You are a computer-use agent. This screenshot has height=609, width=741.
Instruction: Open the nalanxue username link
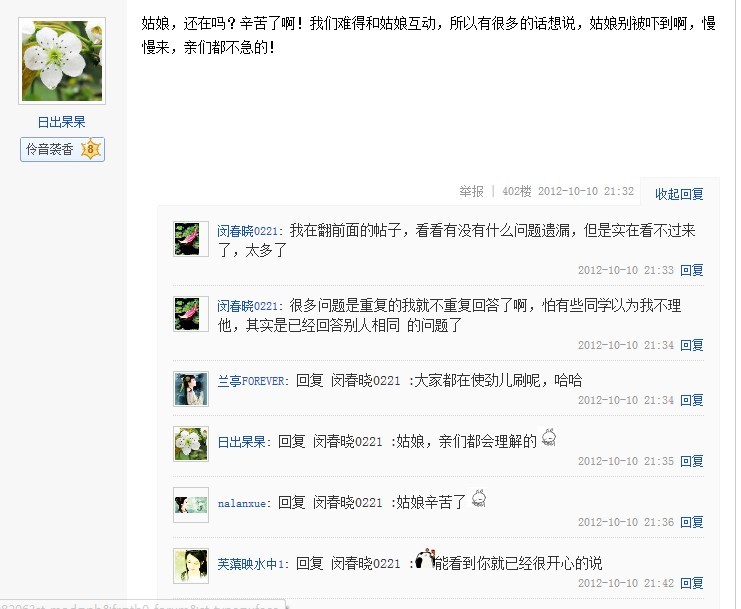click(x=241, y=504)
